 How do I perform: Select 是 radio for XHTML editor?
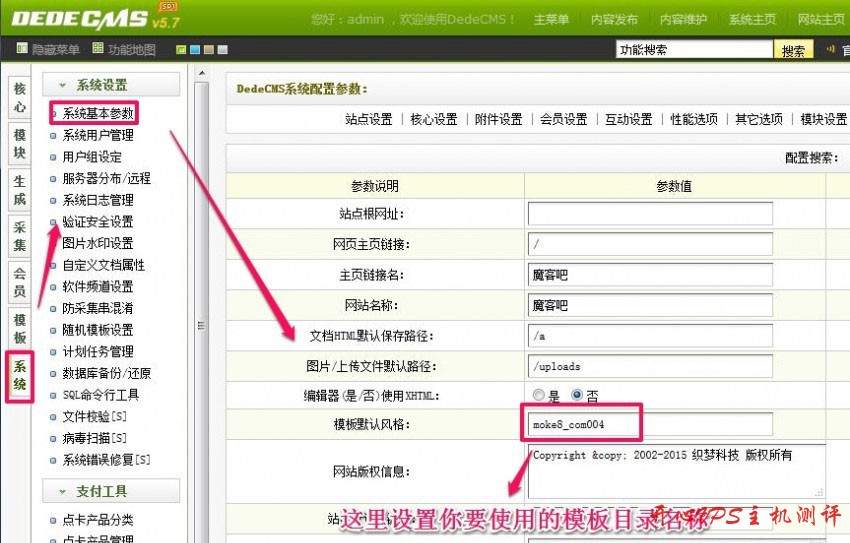pos(538,395)
